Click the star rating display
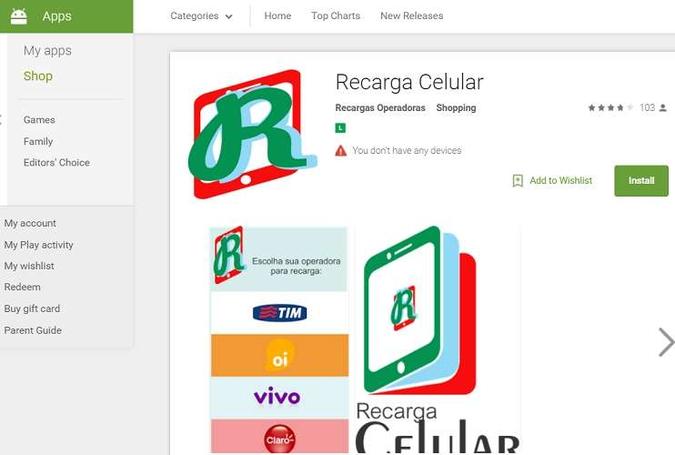This screenshot has width=675, height=455. pos(610,108)
